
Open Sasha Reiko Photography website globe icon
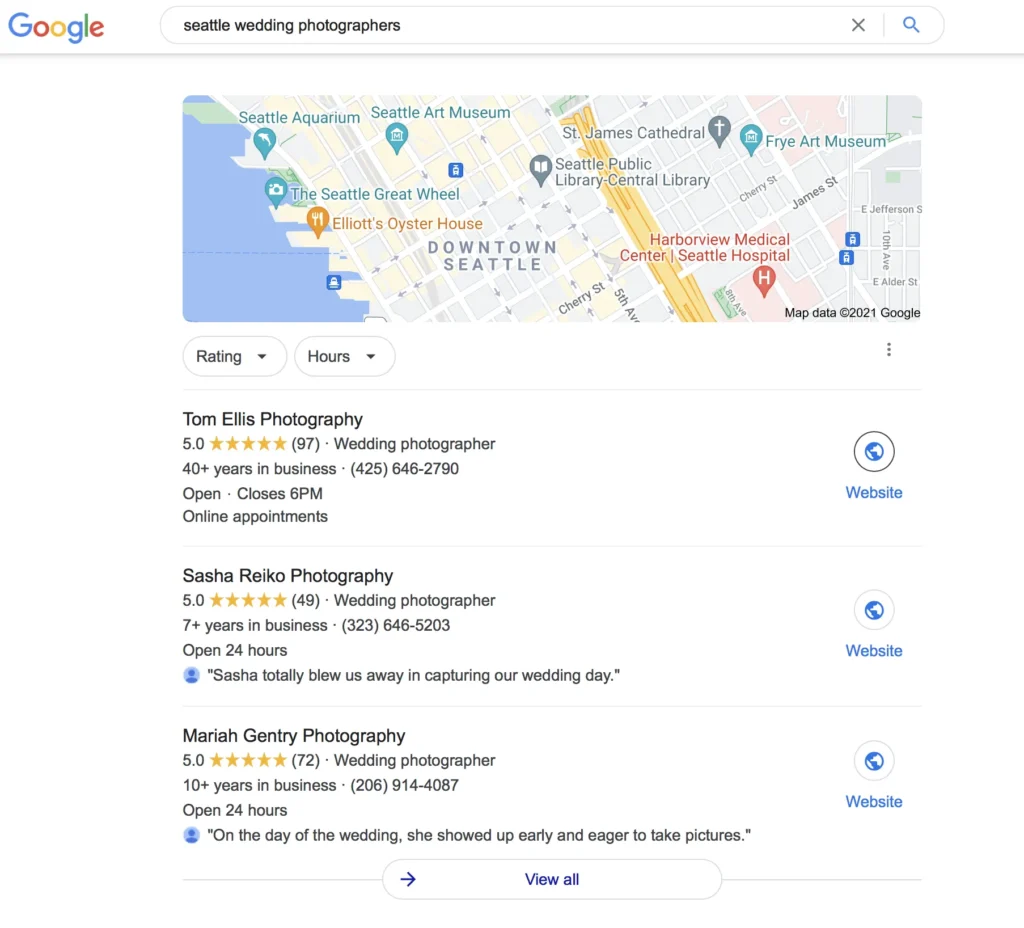tap(874, 610)
